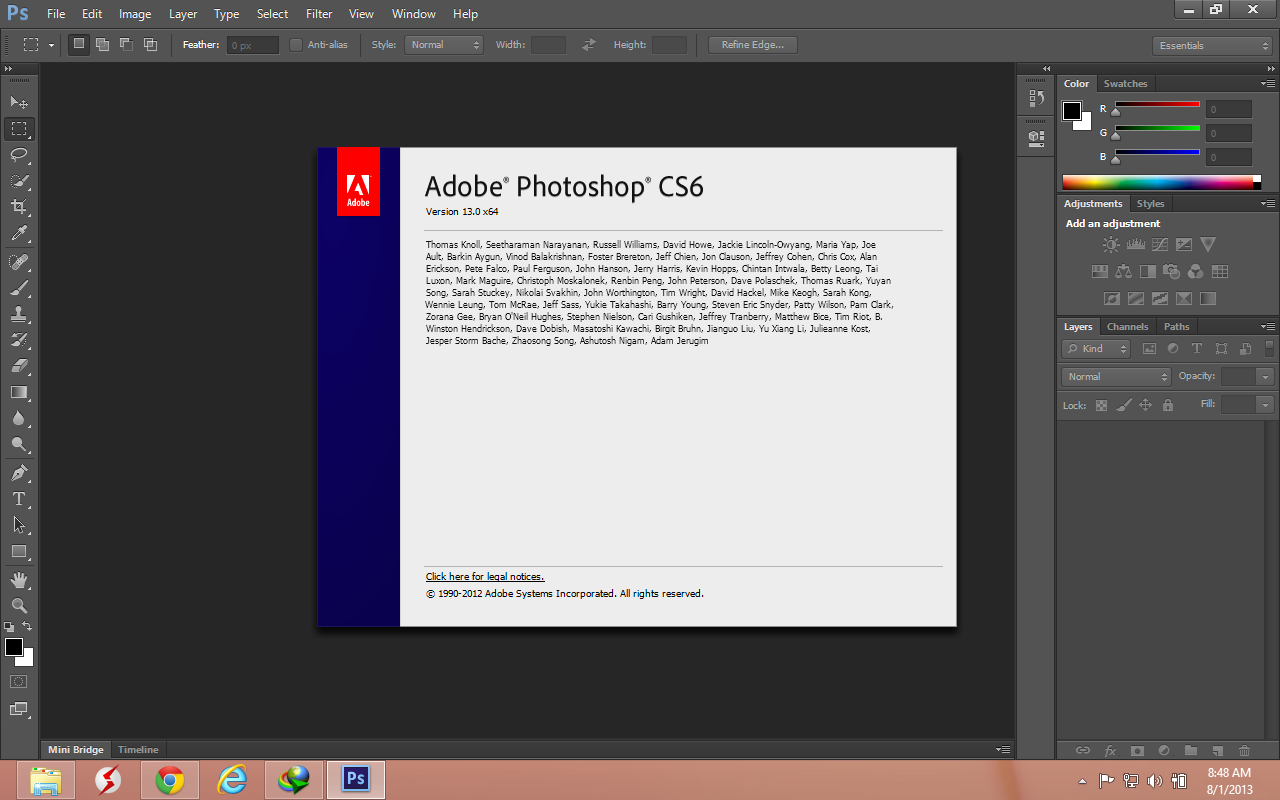Image resolution: width=1280 pixels, height=800 pixels.
Task: Toggle the filter for pixel layers
Action: click(x=1149, y=349)
